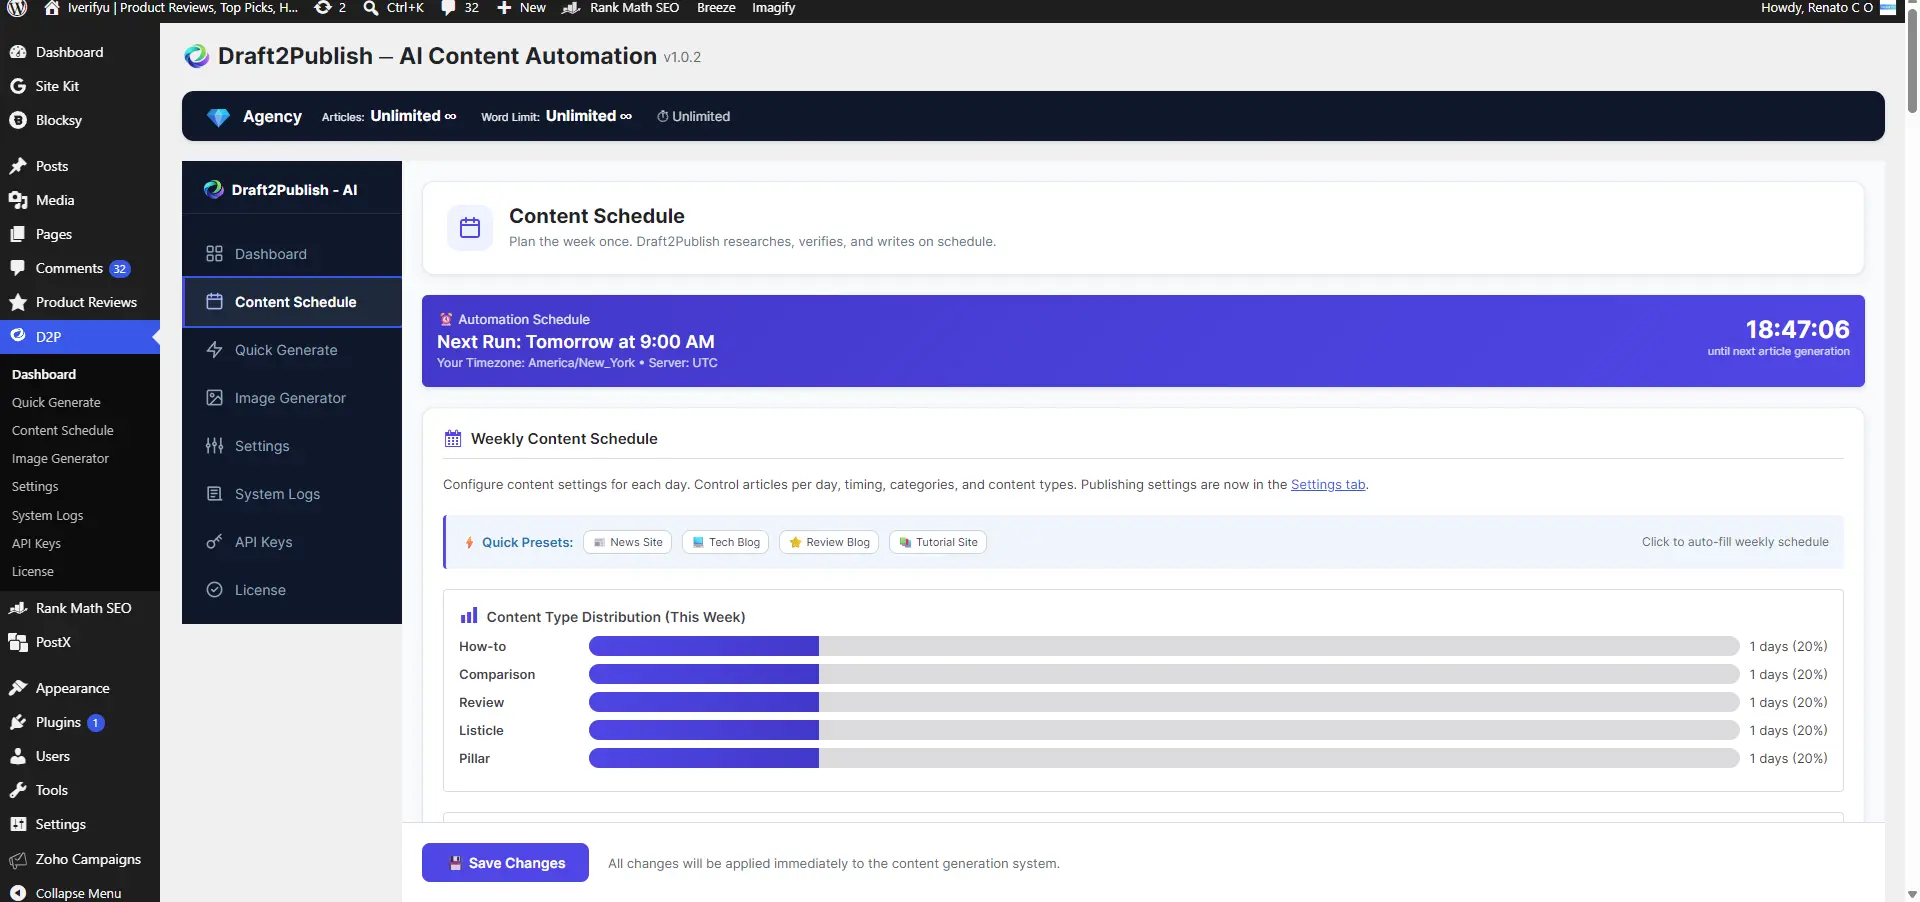This screenshot has height=902, width=1920.
Task: Click the Content Schedule calendar header icon
Action: coord(470,228)
